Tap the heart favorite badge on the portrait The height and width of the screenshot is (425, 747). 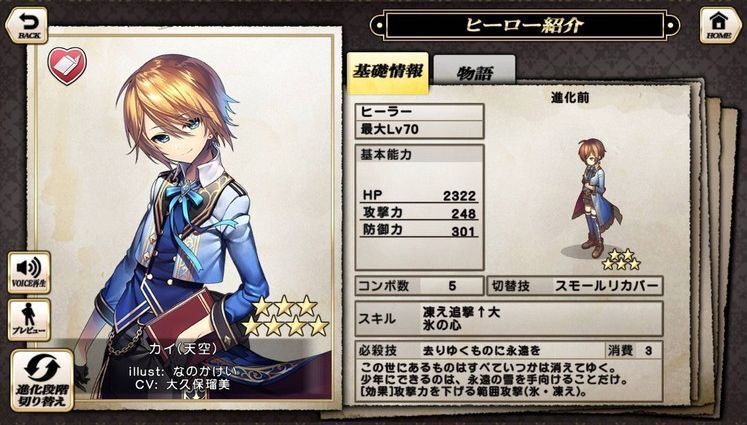[x=67, y=66]
